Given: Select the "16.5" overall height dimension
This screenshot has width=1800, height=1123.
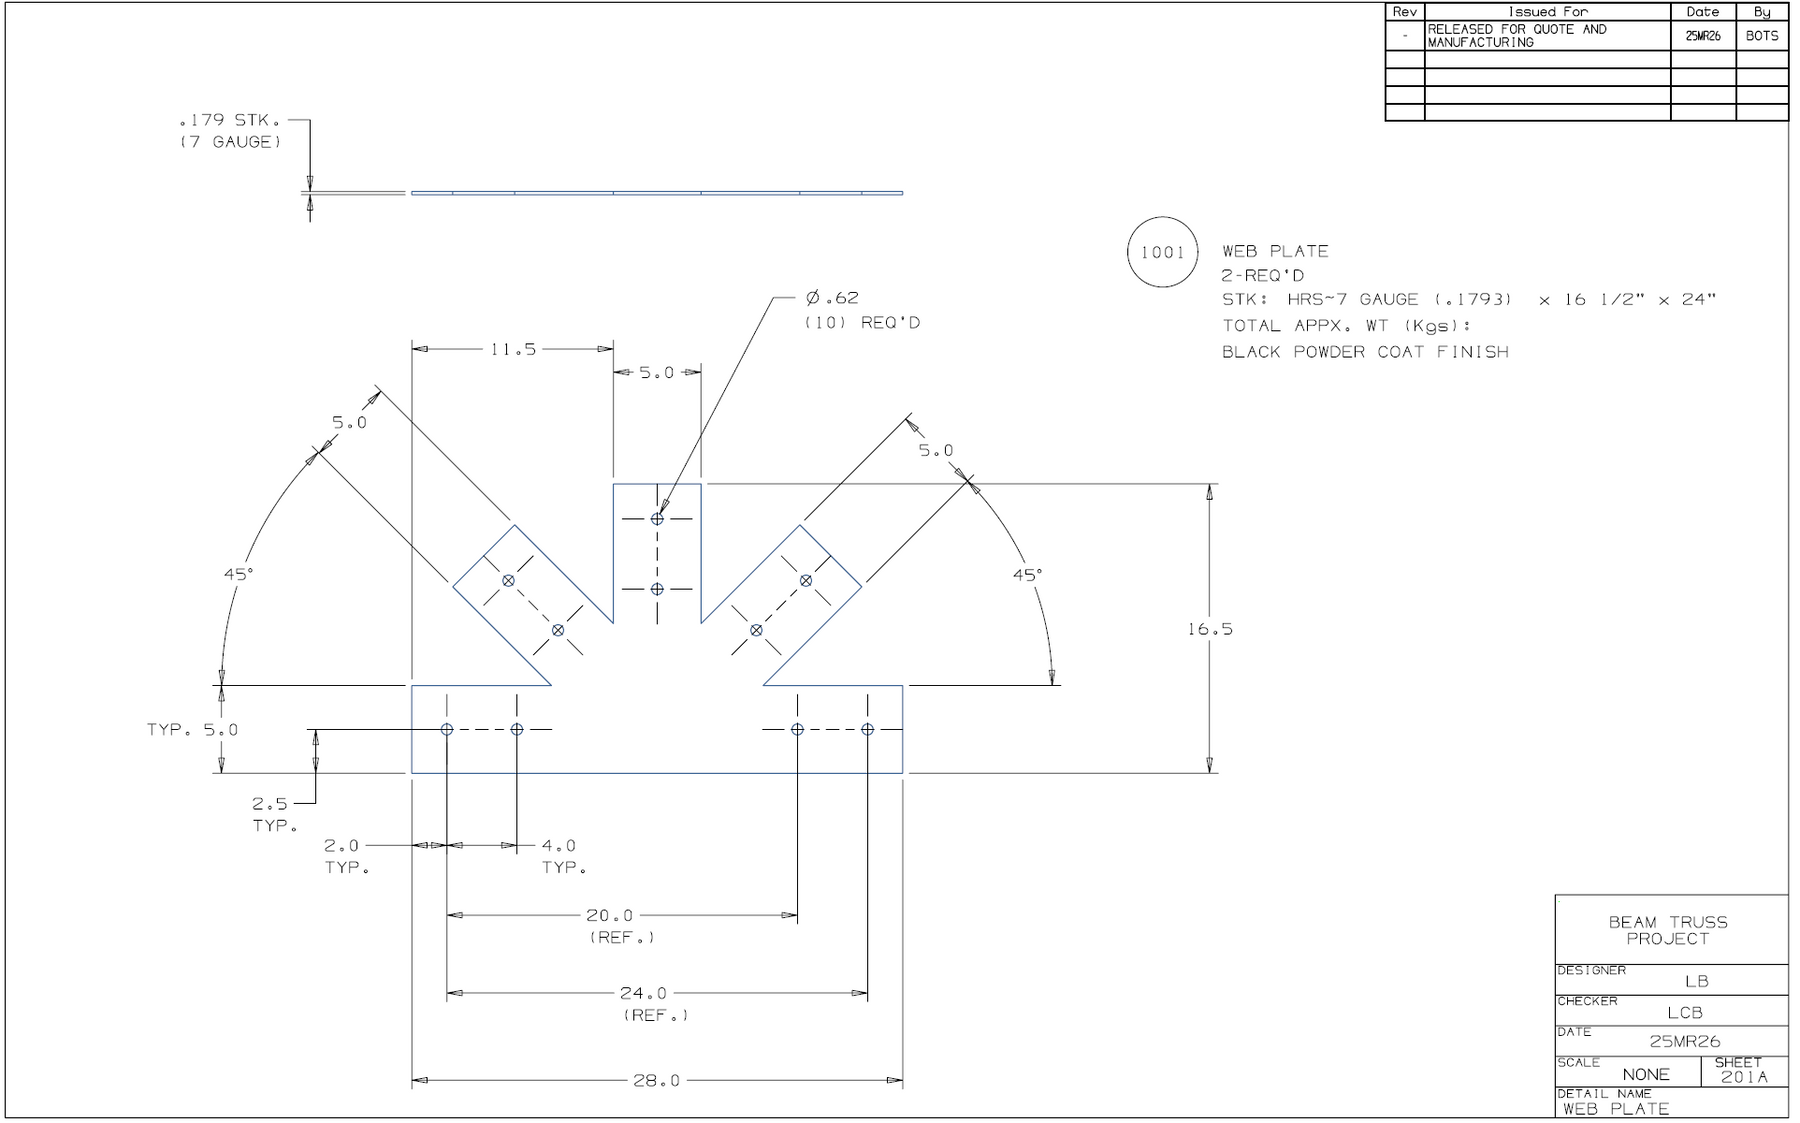Looking at the screenshot, I should pyautogui.click(x=1210, y=629).
